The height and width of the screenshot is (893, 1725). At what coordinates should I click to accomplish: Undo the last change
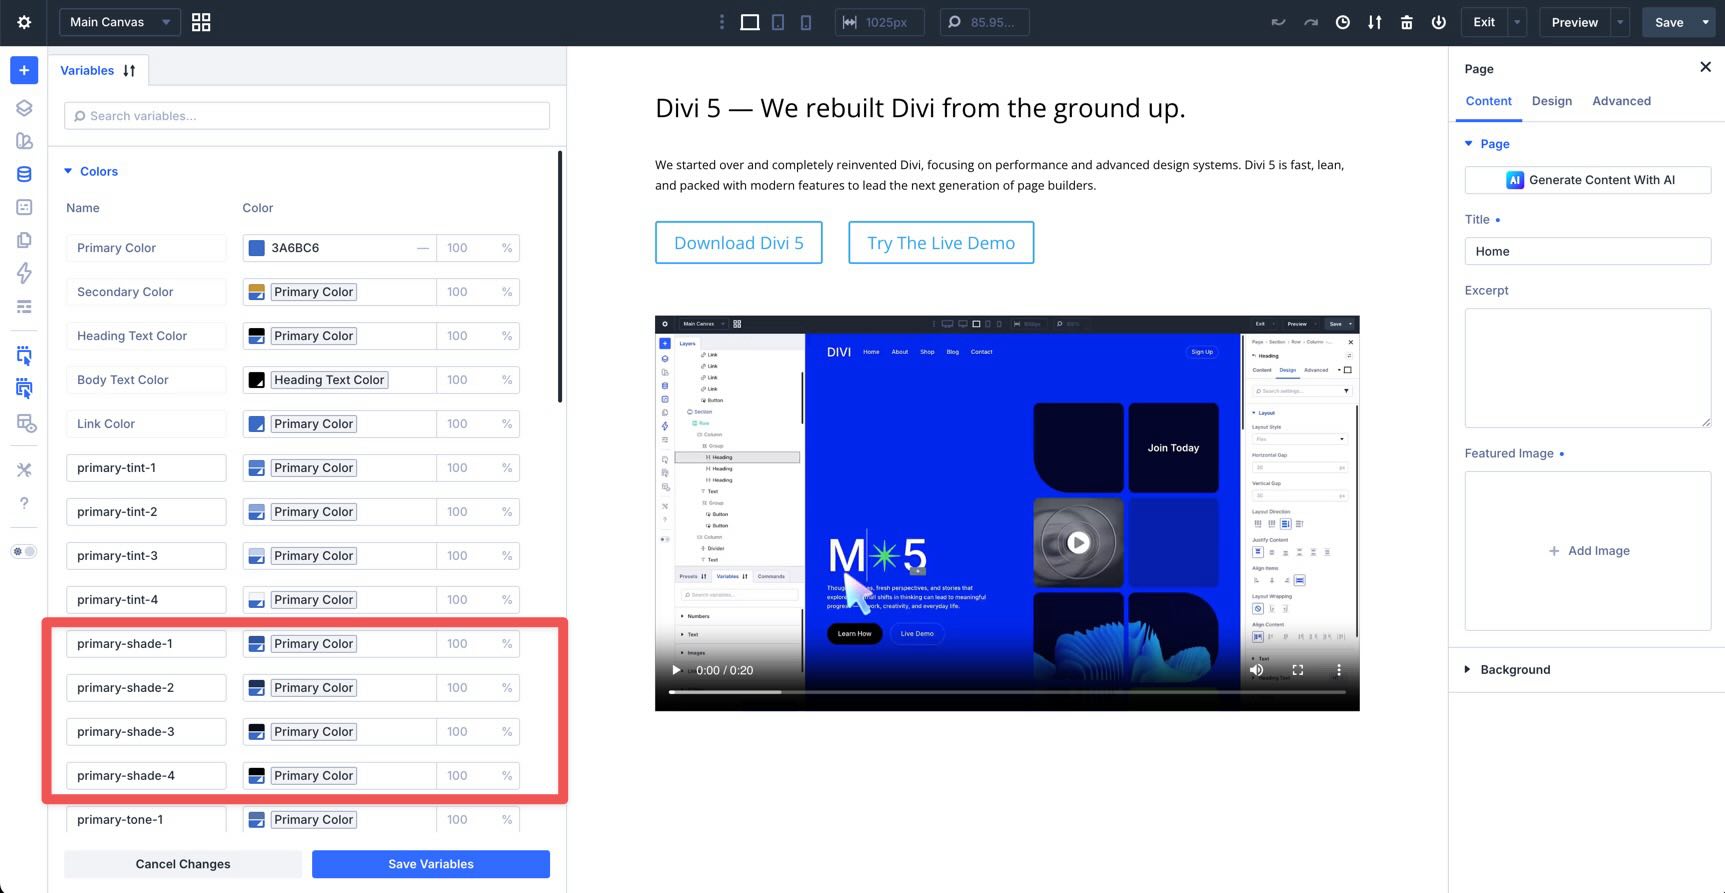point(1278,22)
